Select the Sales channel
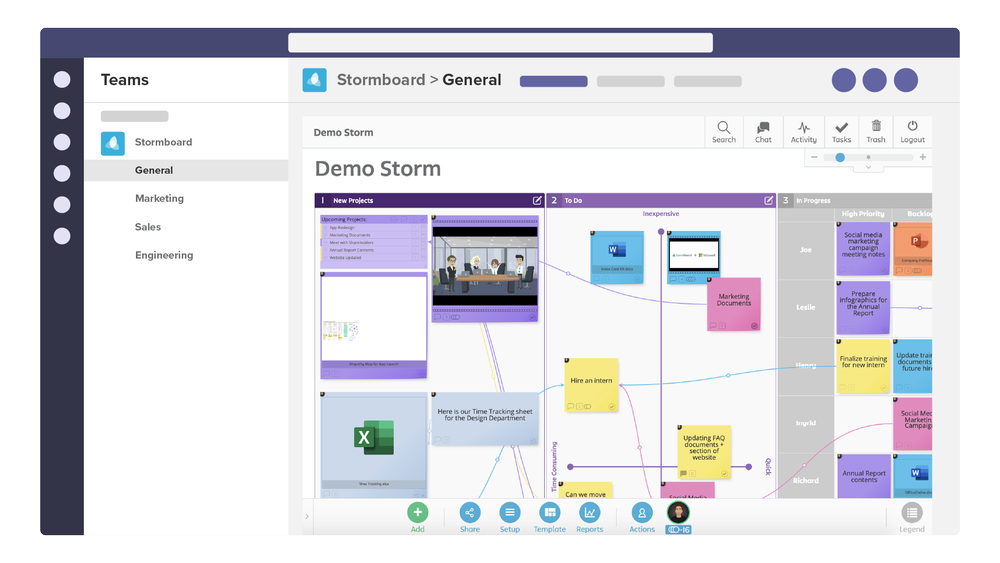This screenshot has height=563, width=1000. click(x=148, y=227)
